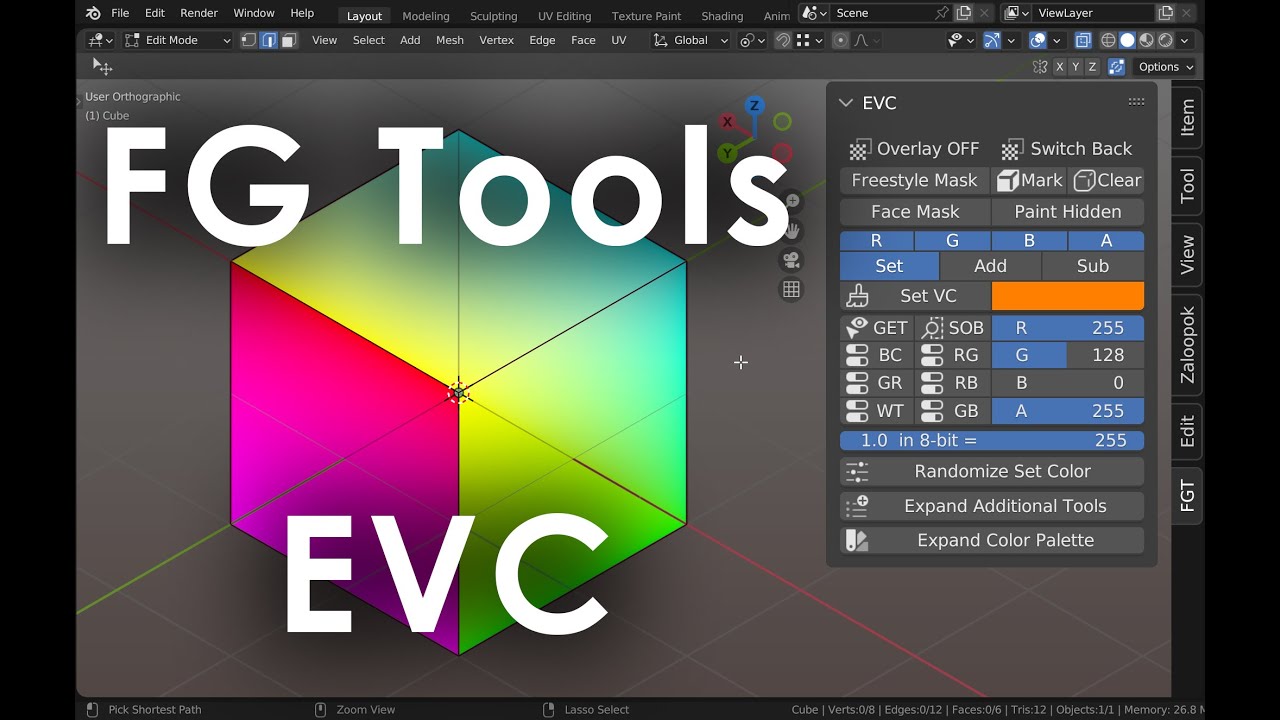
Task: Click green Y axis on navigation gizmo
Action: click(727, 153)
